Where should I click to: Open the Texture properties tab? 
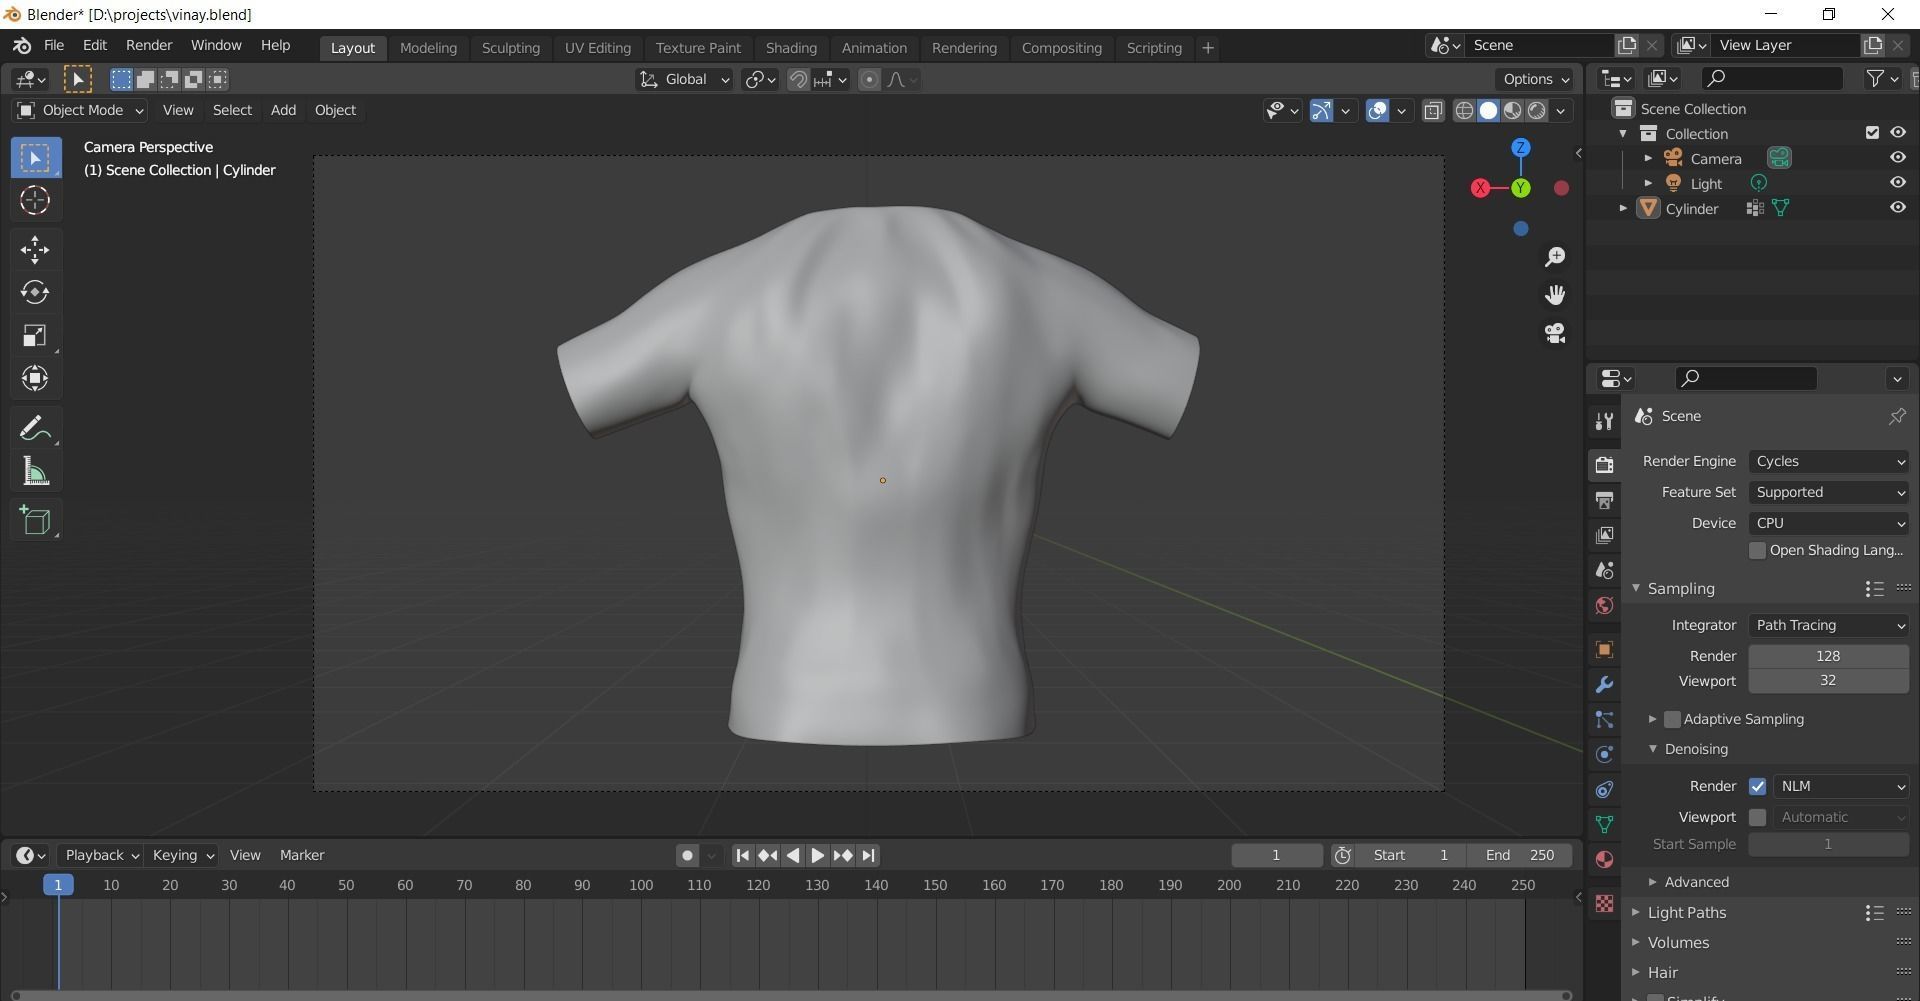[1604, 903]
